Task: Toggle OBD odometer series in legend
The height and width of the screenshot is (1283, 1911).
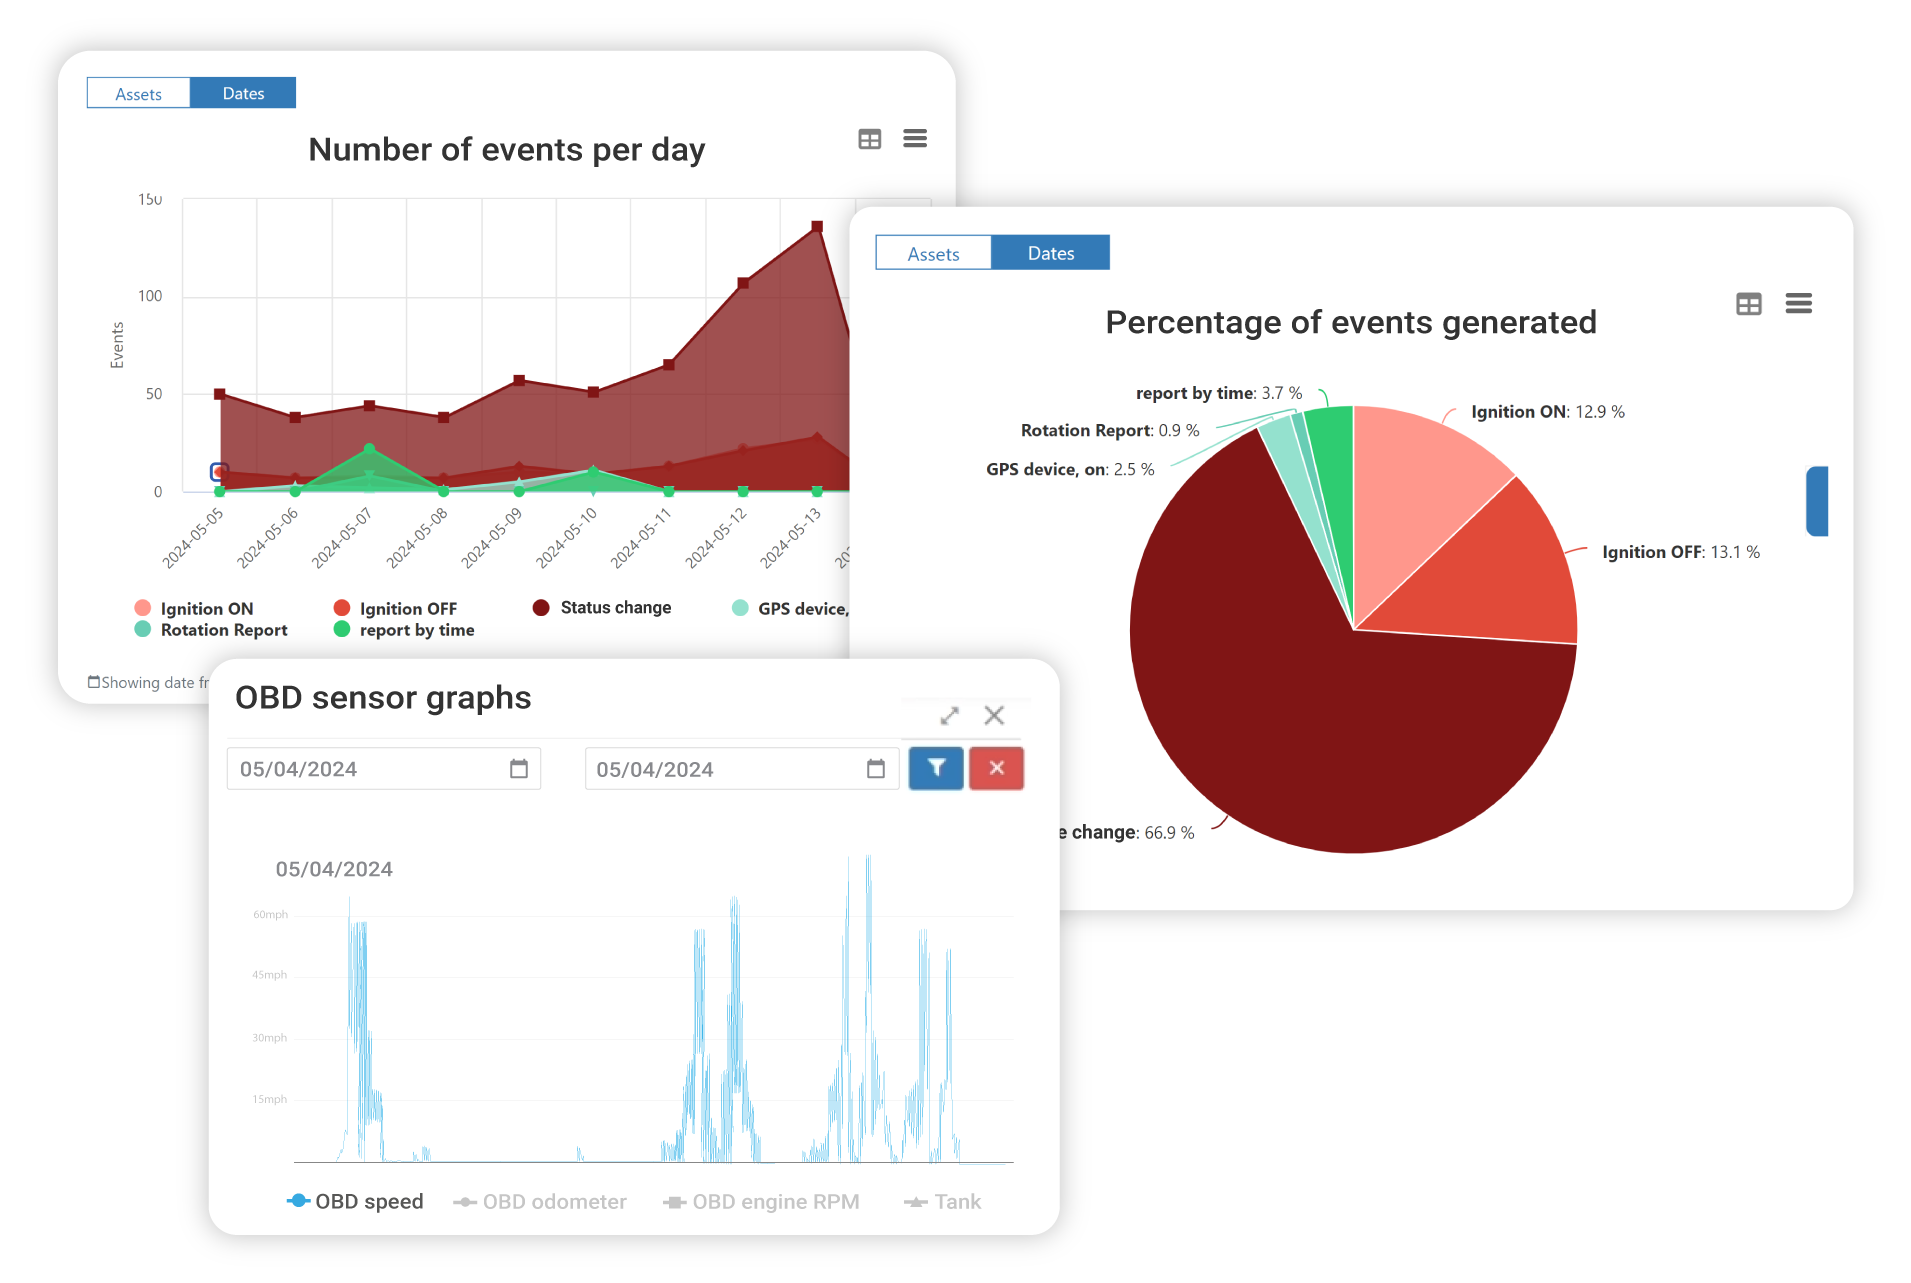Action: pos(540,1201)
